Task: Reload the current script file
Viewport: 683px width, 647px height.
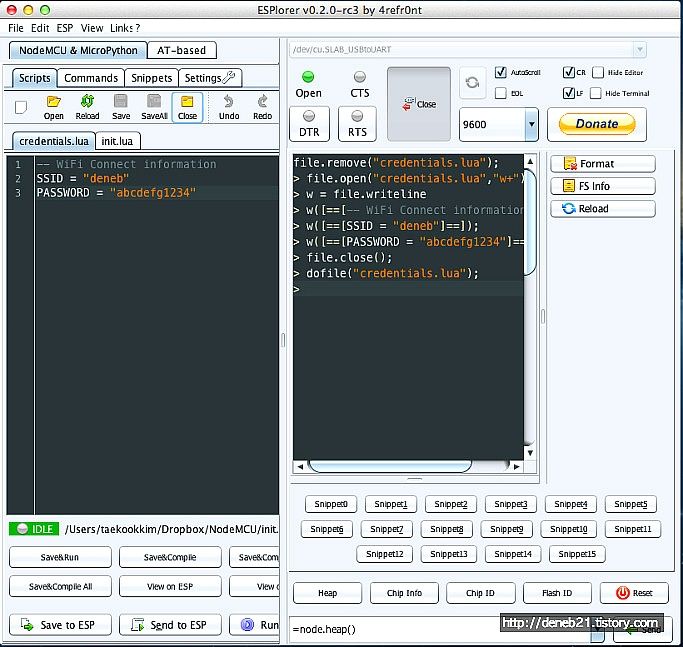Action: pos(87,108)
